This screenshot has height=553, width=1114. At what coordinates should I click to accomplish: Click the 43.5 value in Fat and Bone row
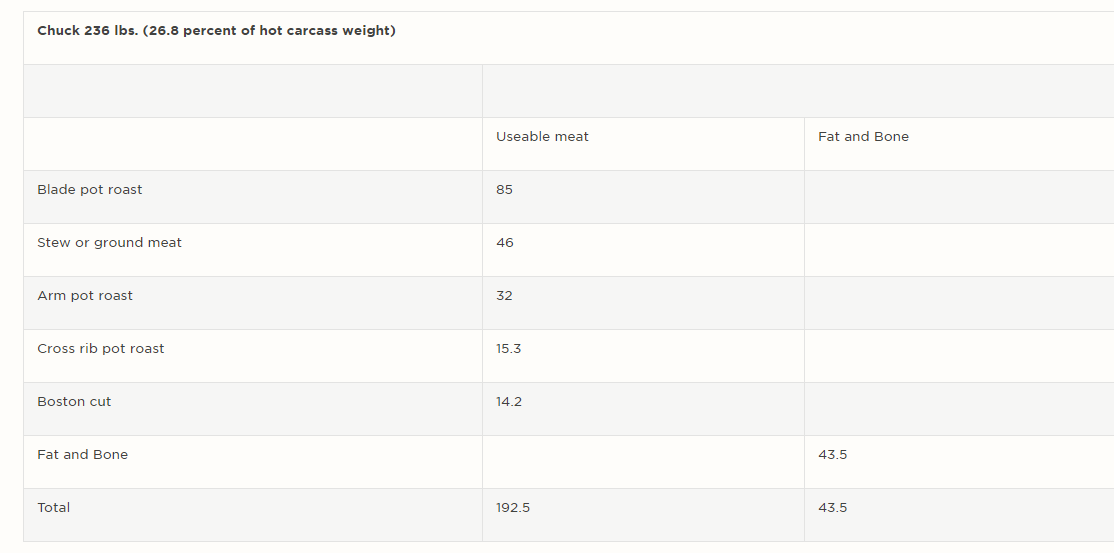(832, 455)
